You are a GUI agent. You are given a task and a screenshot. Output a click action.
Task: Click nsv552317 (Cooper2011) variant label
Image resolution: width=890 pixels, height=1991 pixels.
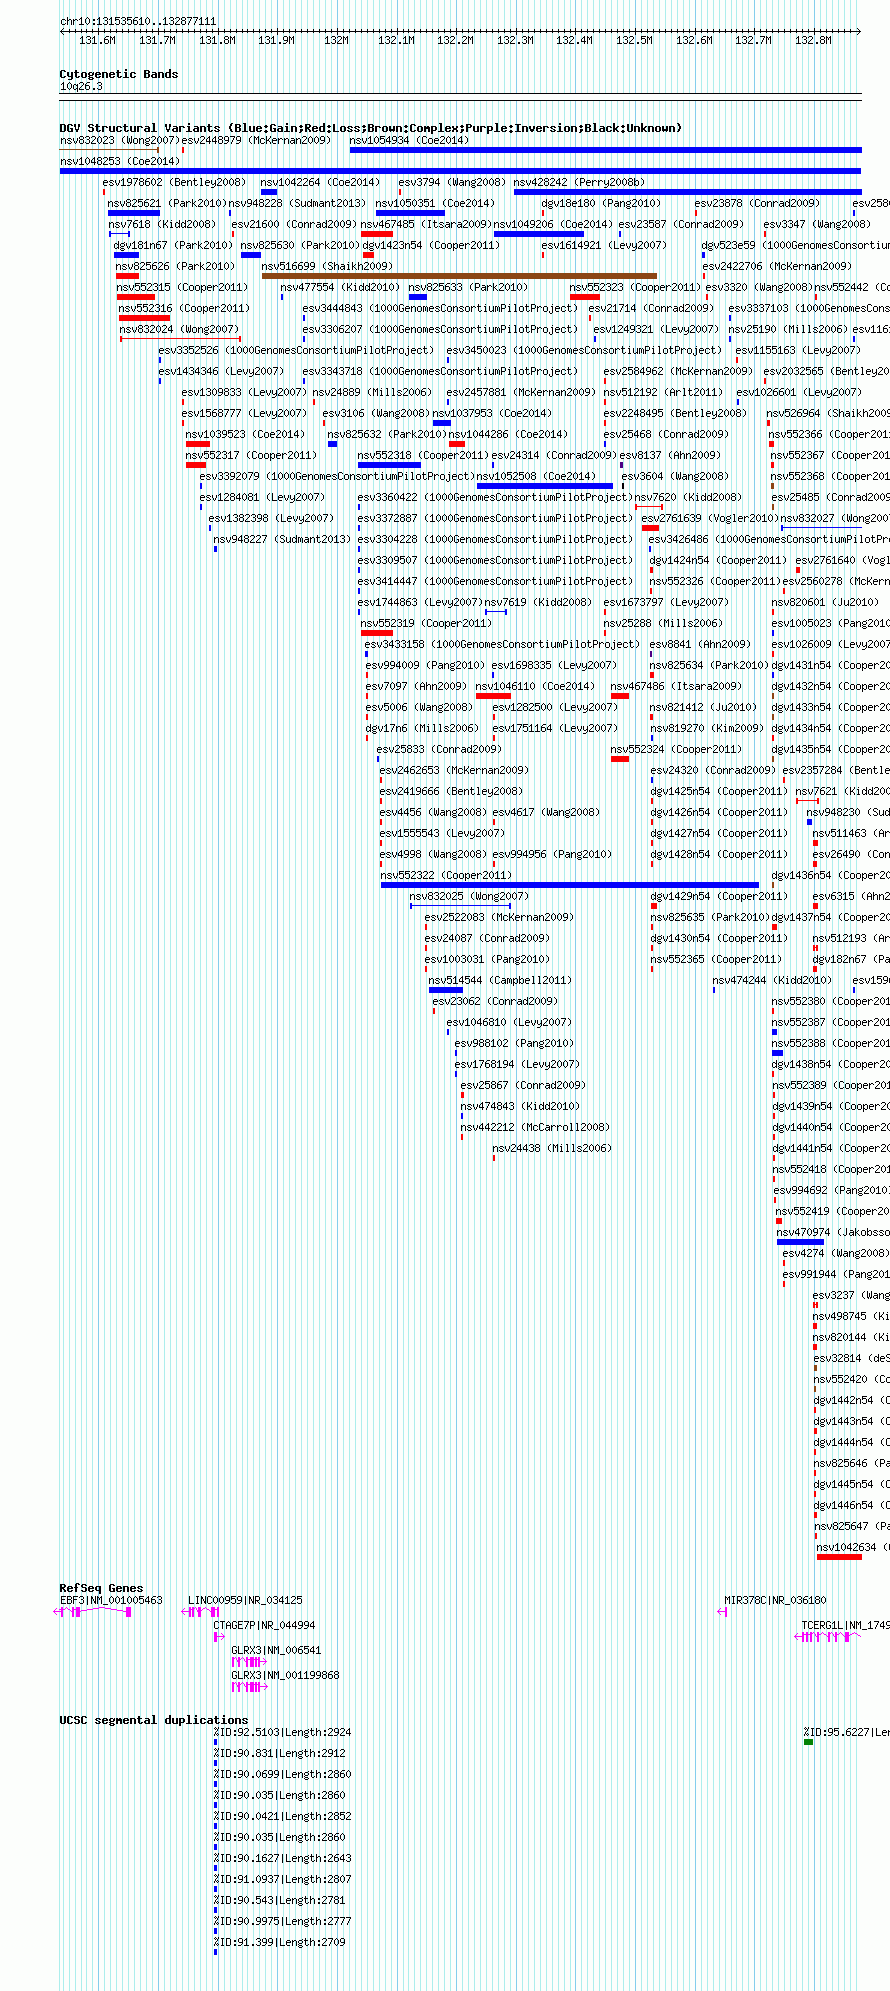tap(251, 455)
